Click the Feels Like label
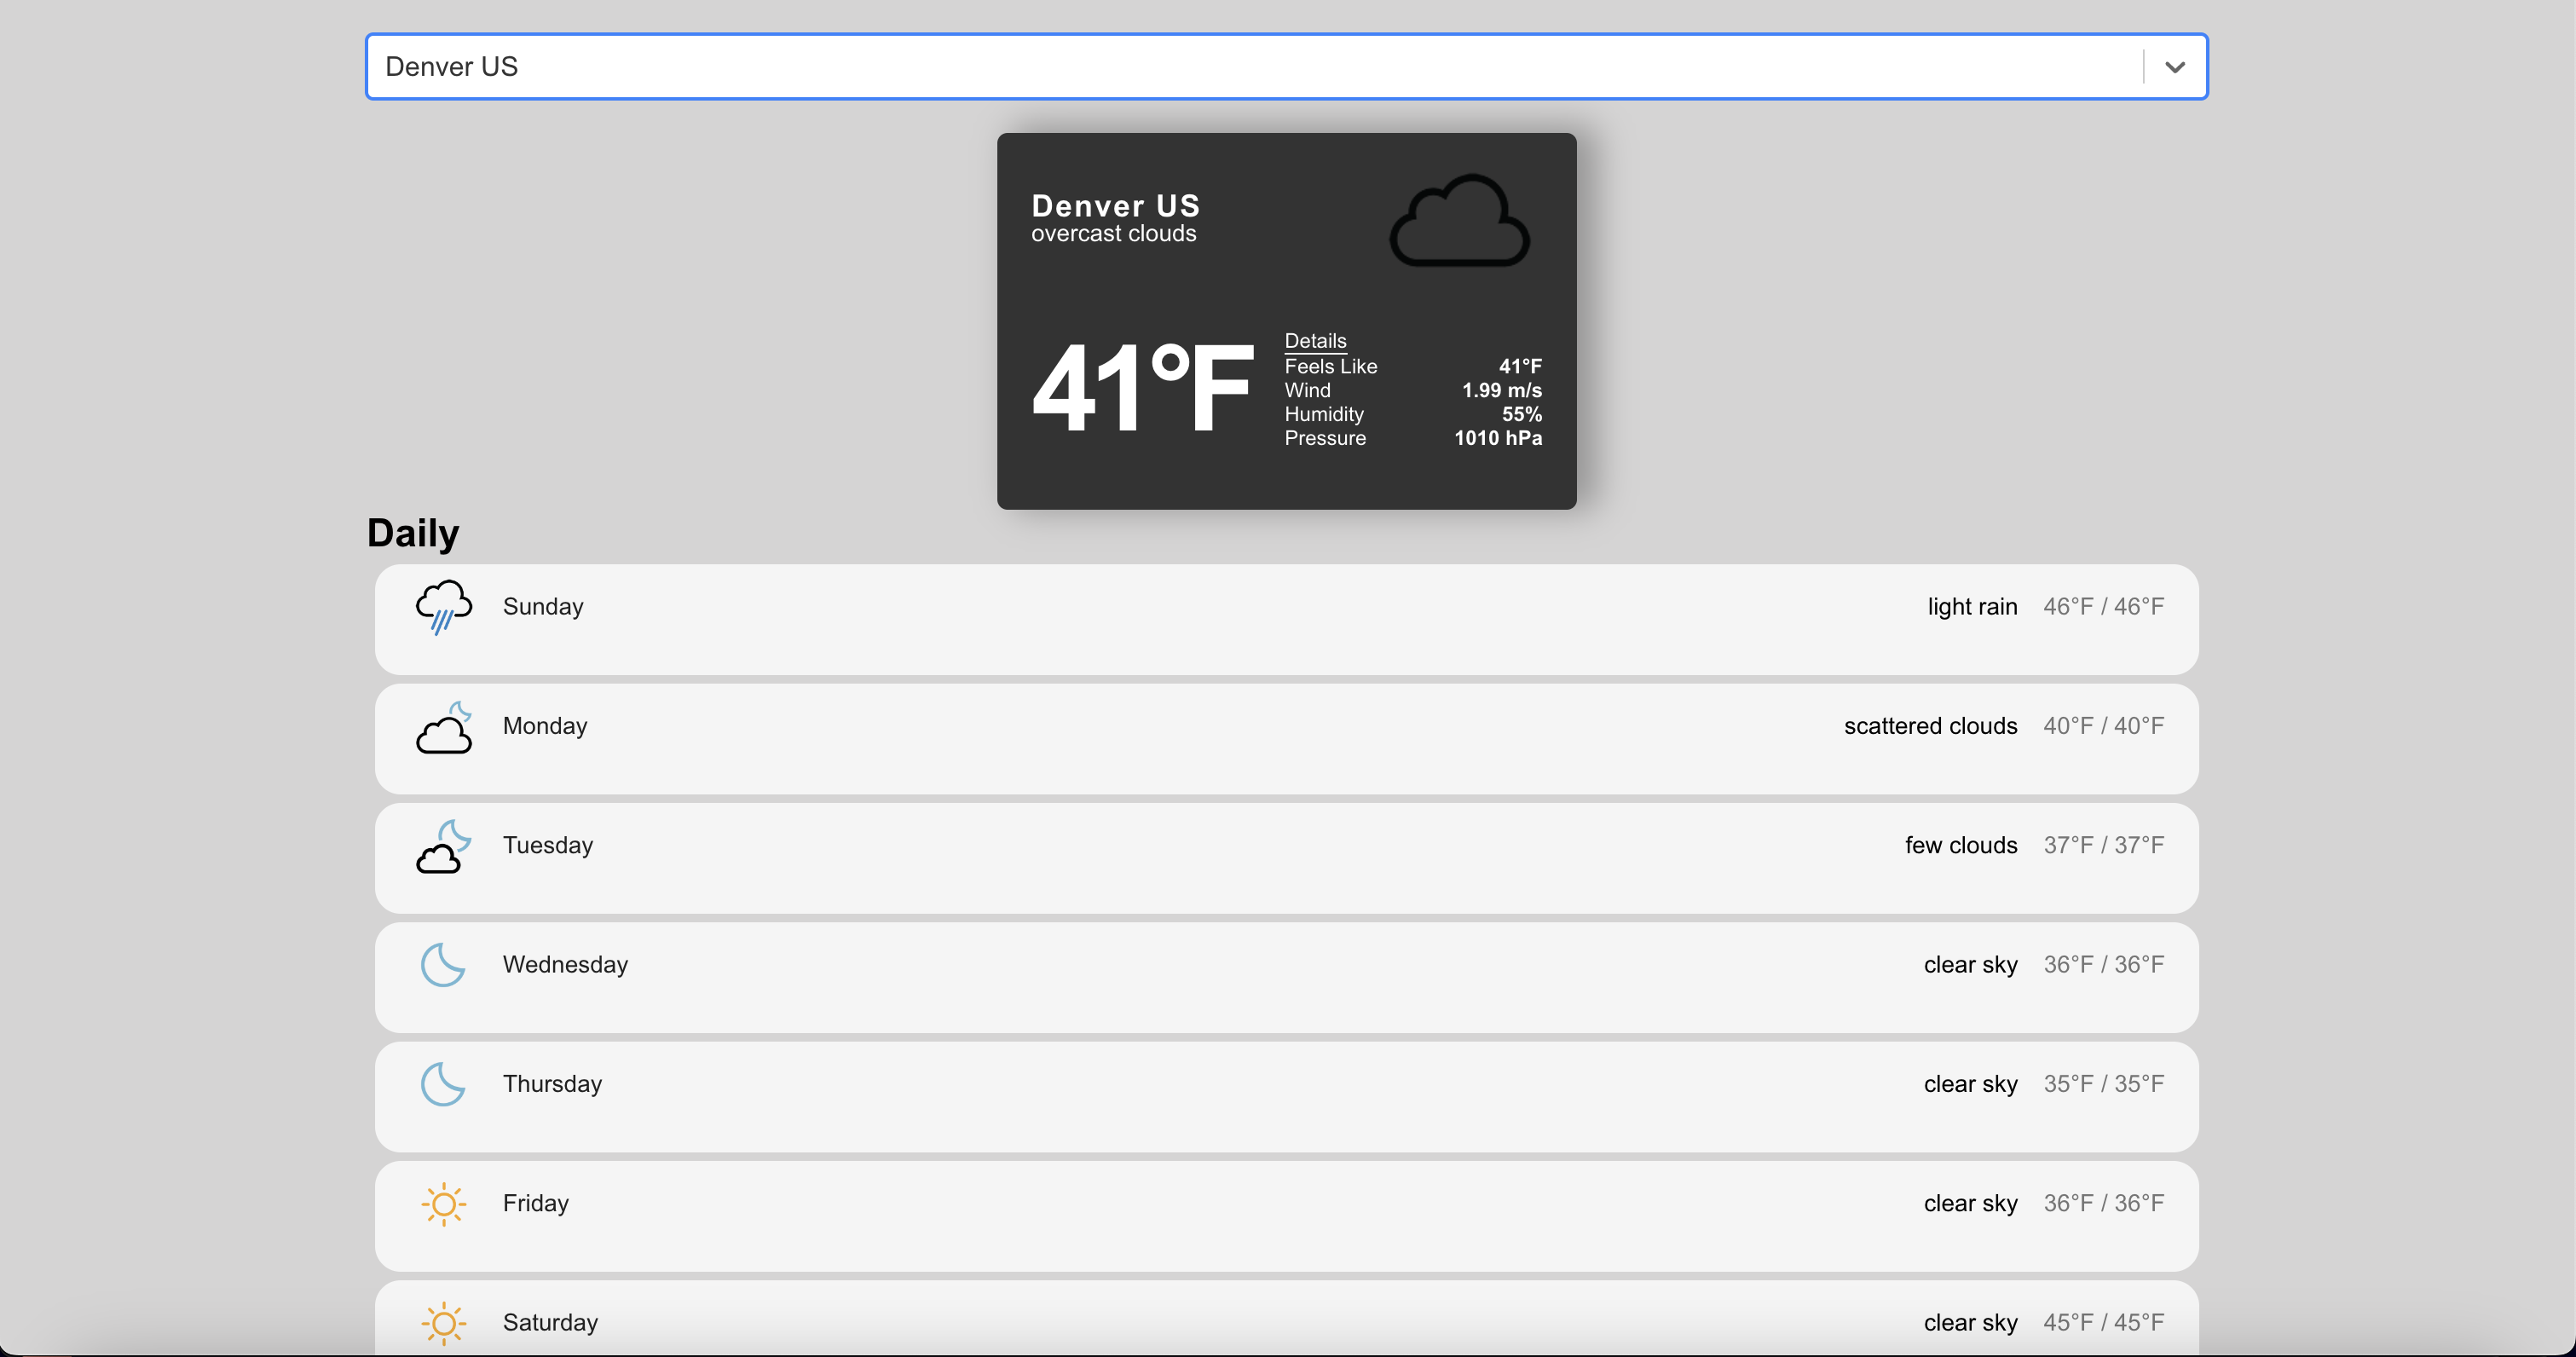The width and height of the screenshot is (2576, 1357). 1330,366
